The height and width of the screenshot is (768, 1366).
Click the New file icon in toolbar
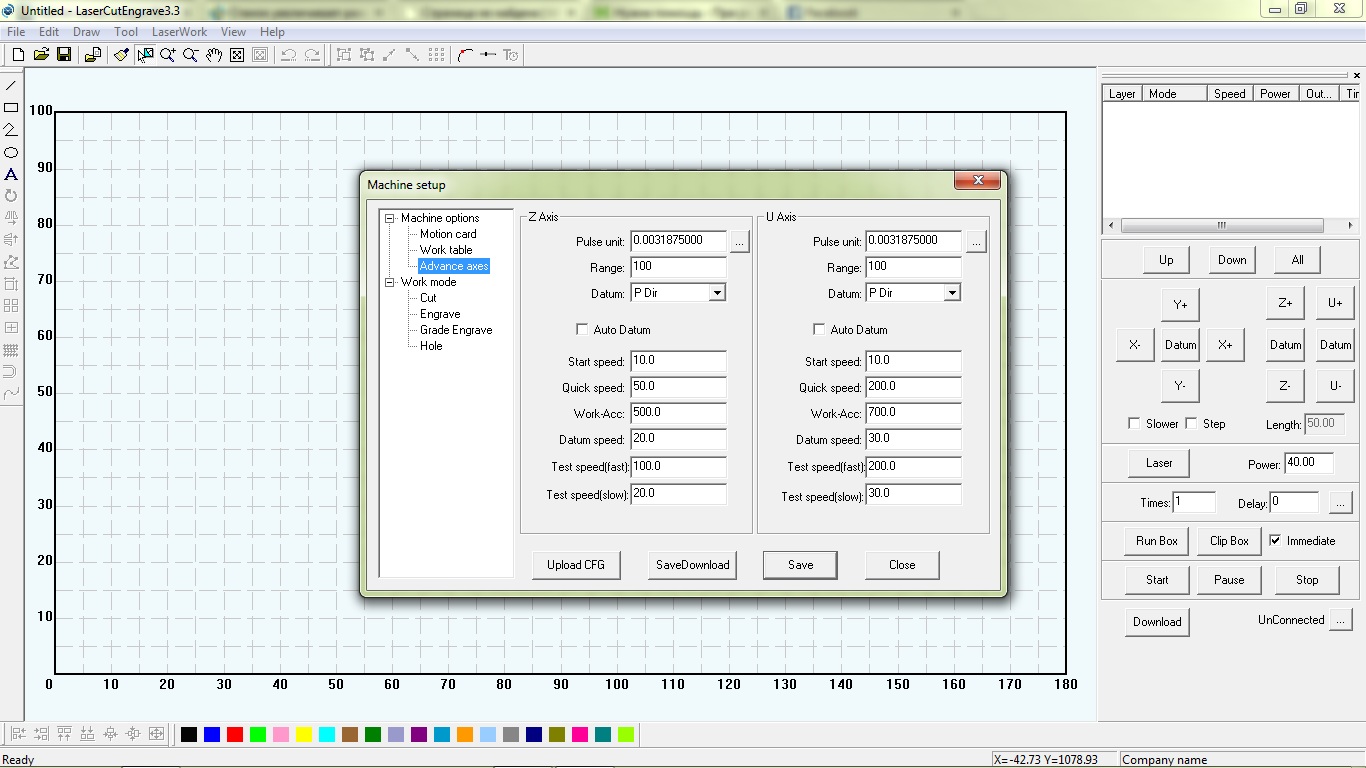[18, 55]
